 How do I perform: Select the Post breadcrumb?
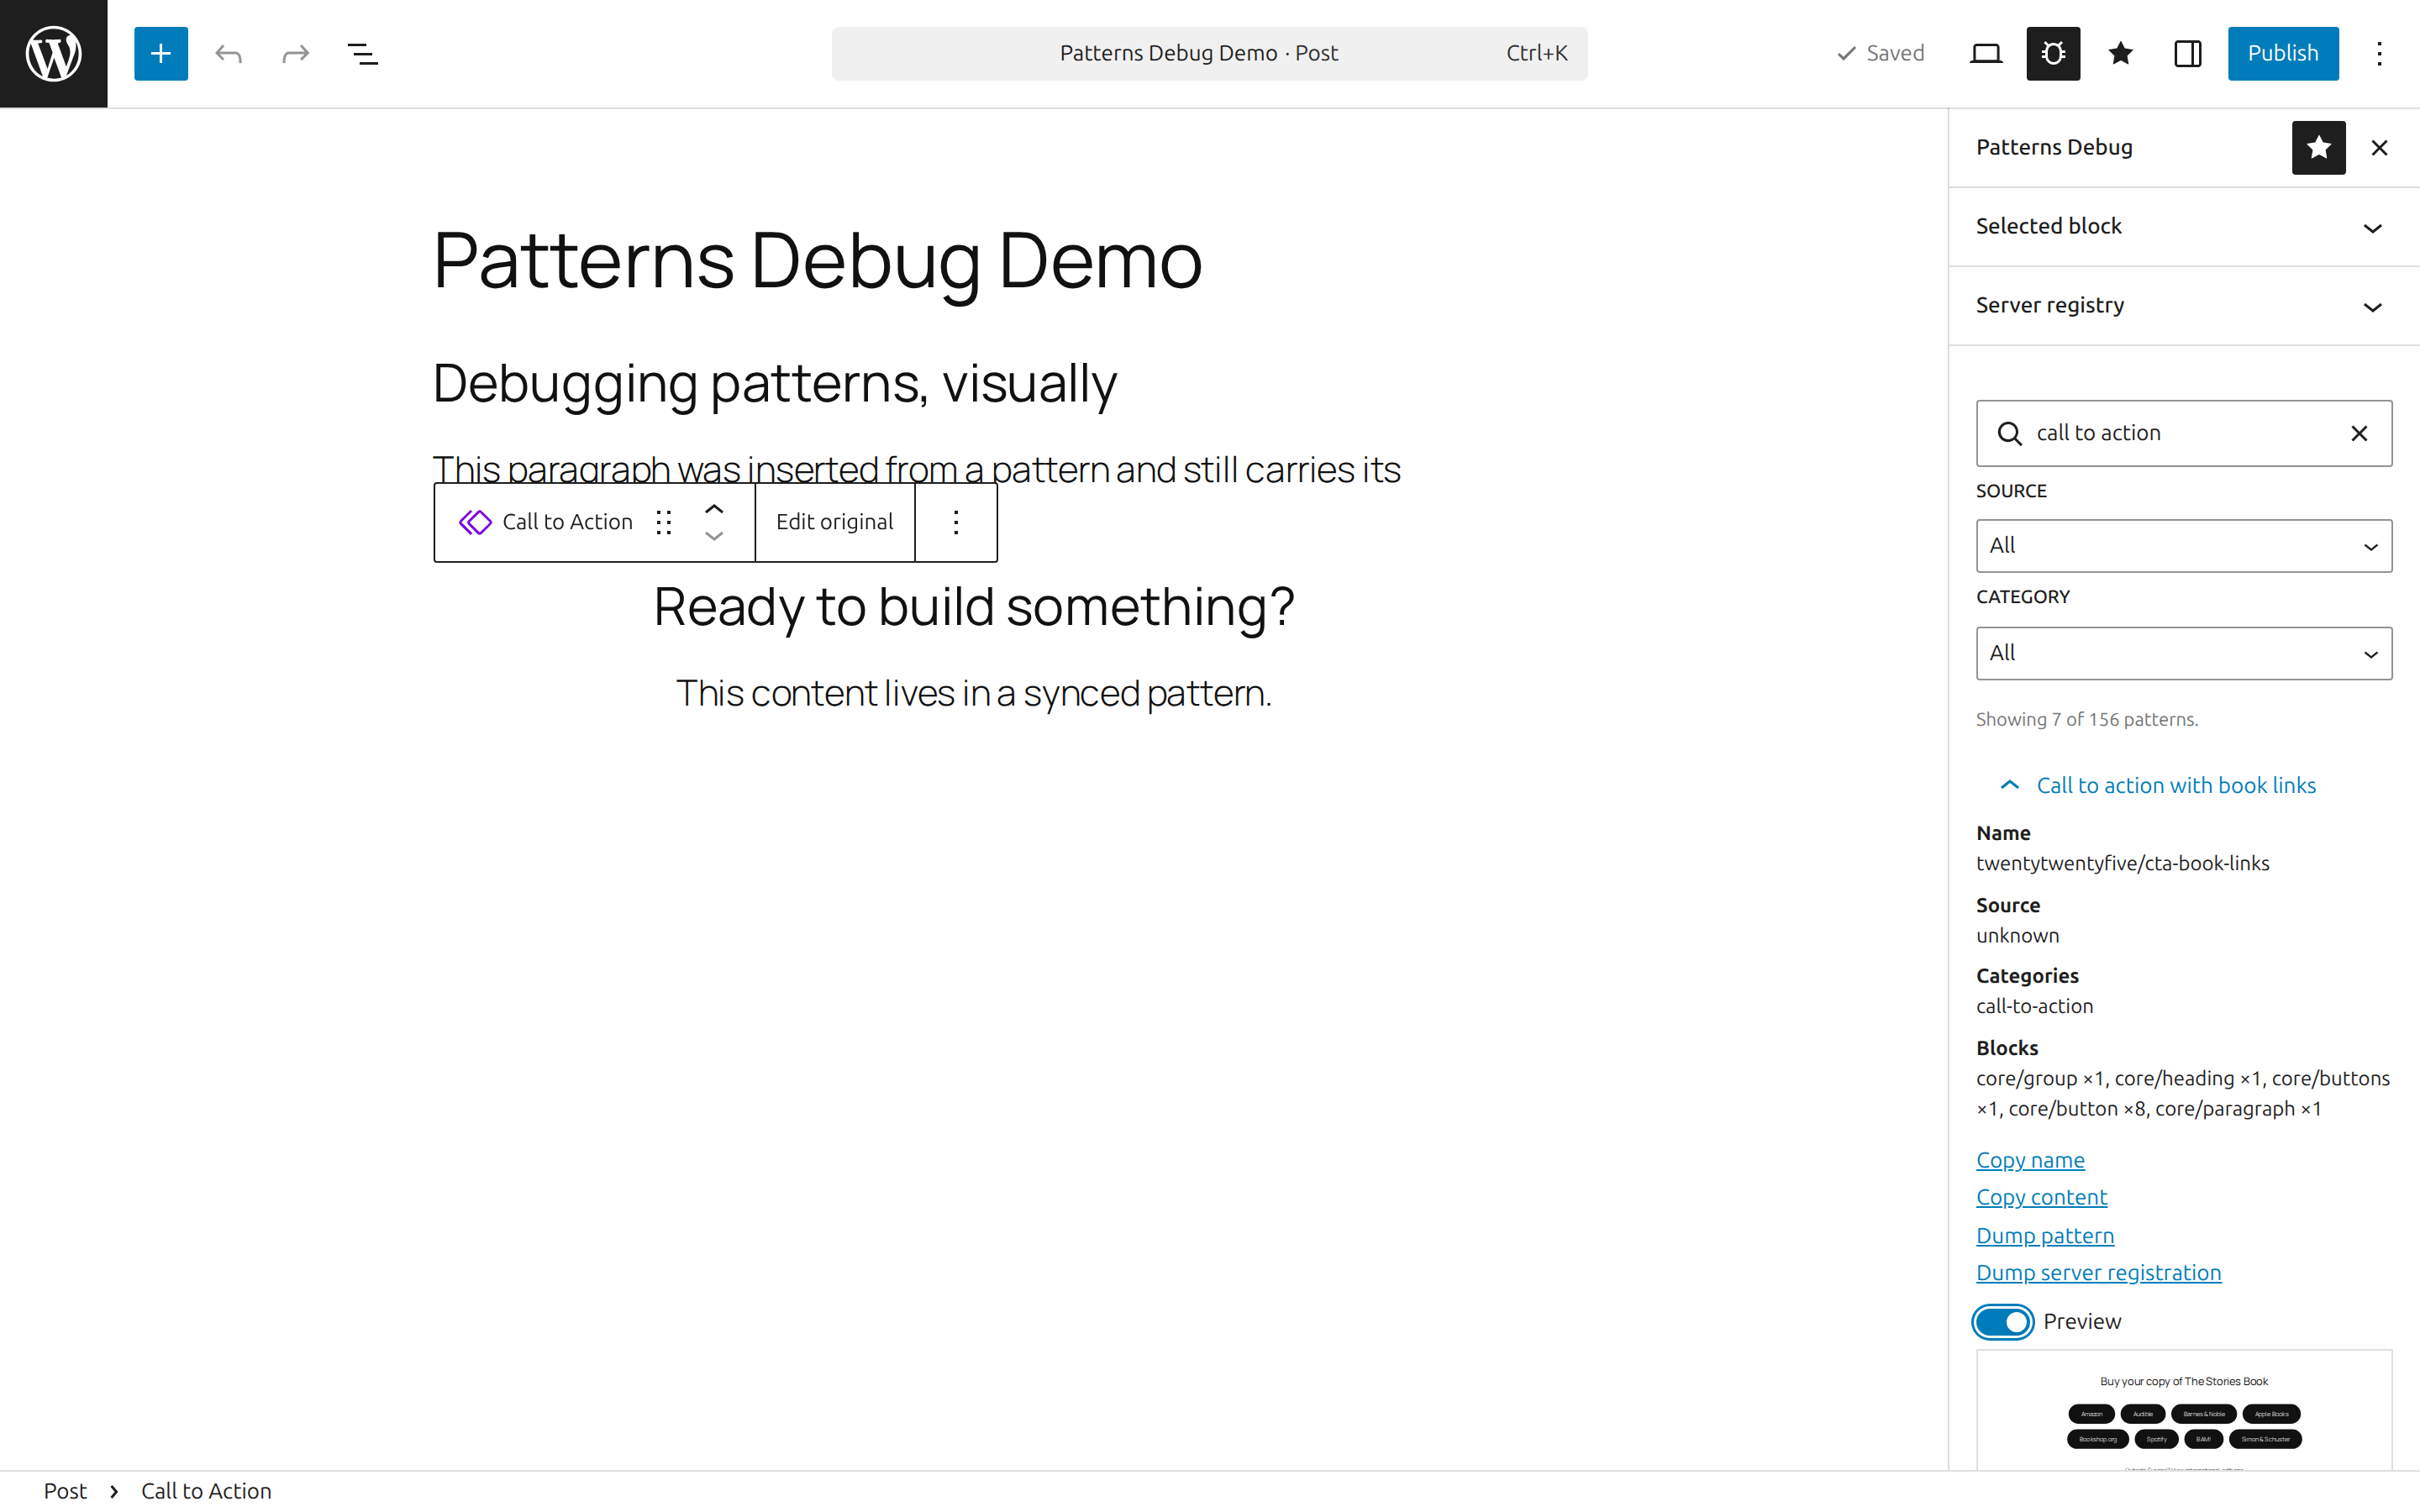coord(65,1491)
